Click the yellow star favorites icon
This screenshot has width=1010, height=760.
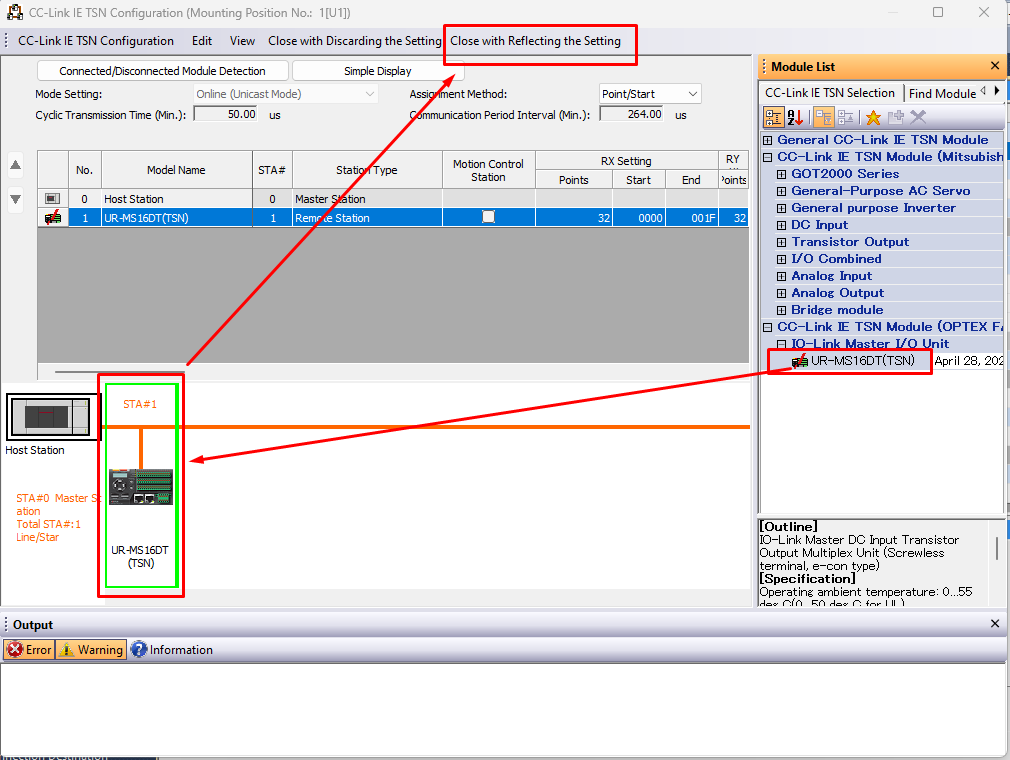(873, 117)
